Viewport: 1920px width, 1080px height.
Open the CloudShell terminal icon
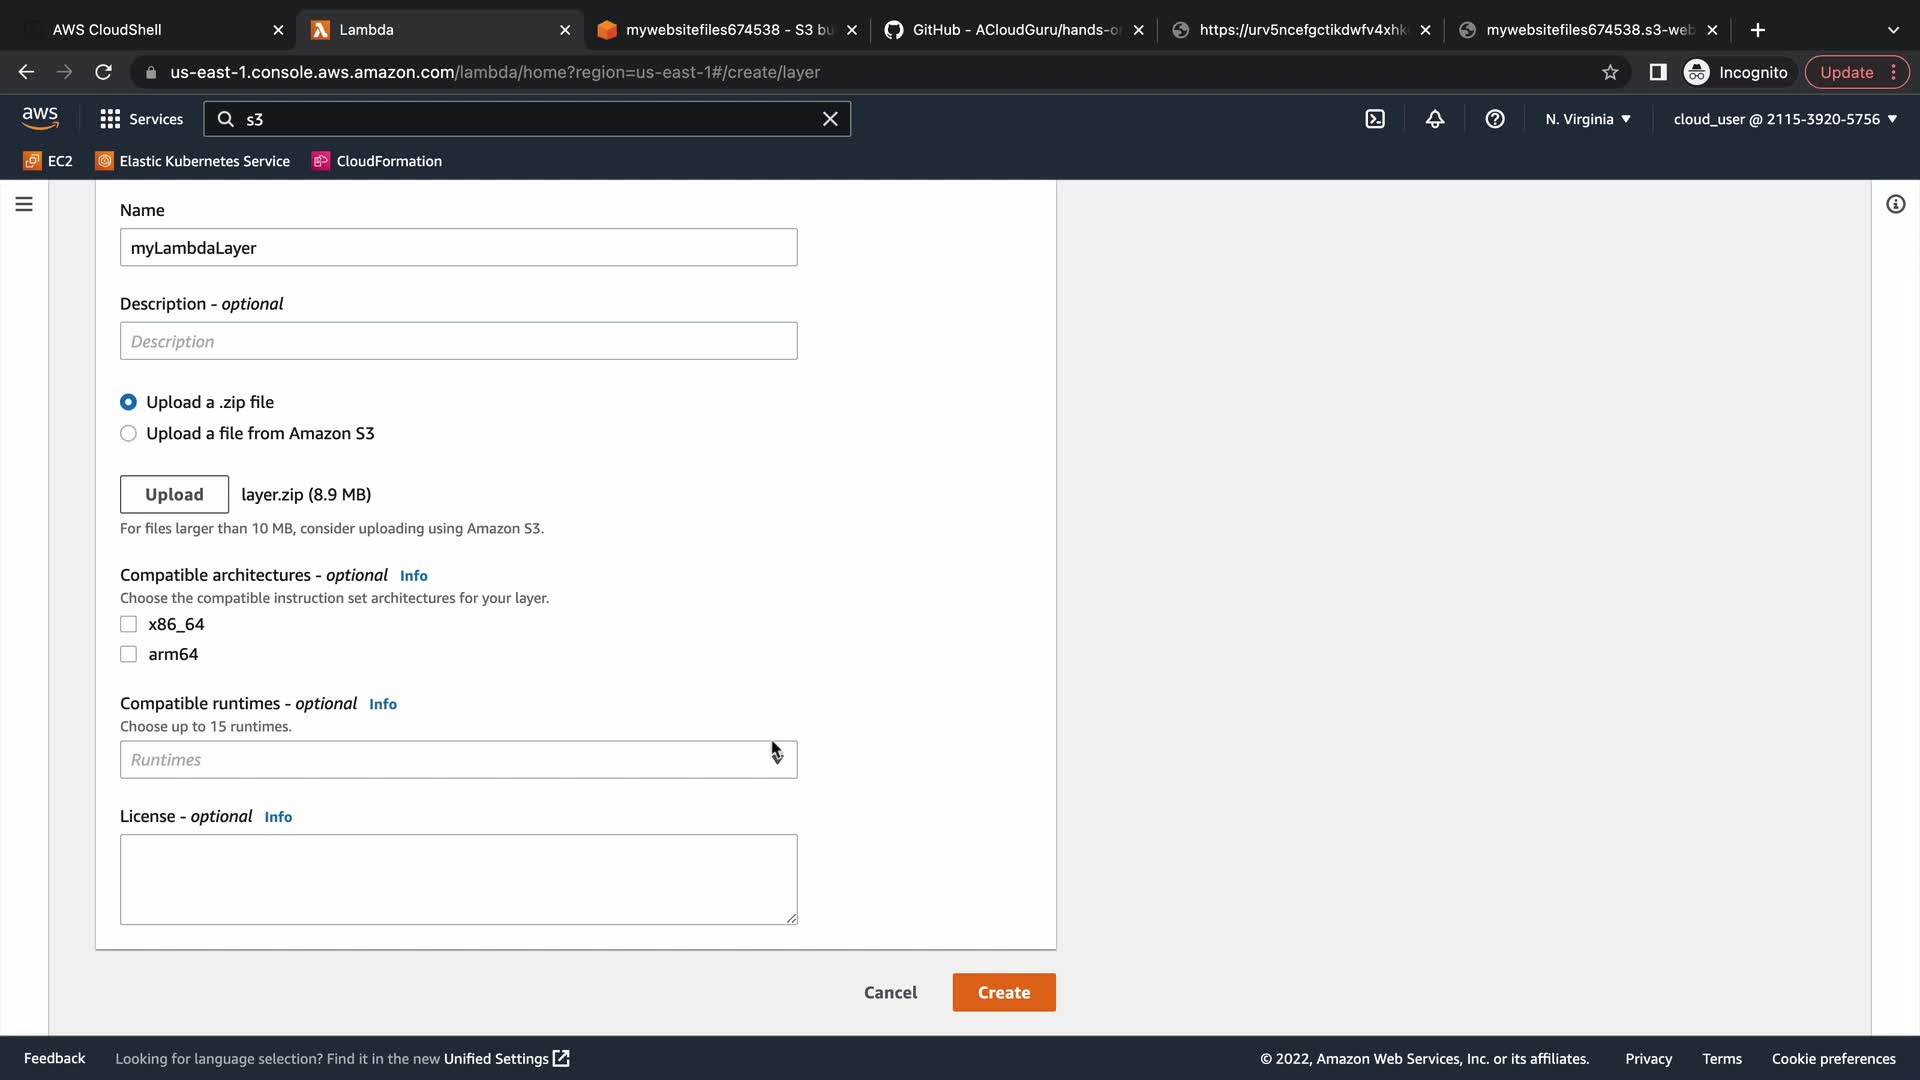tap(1375, 119)
